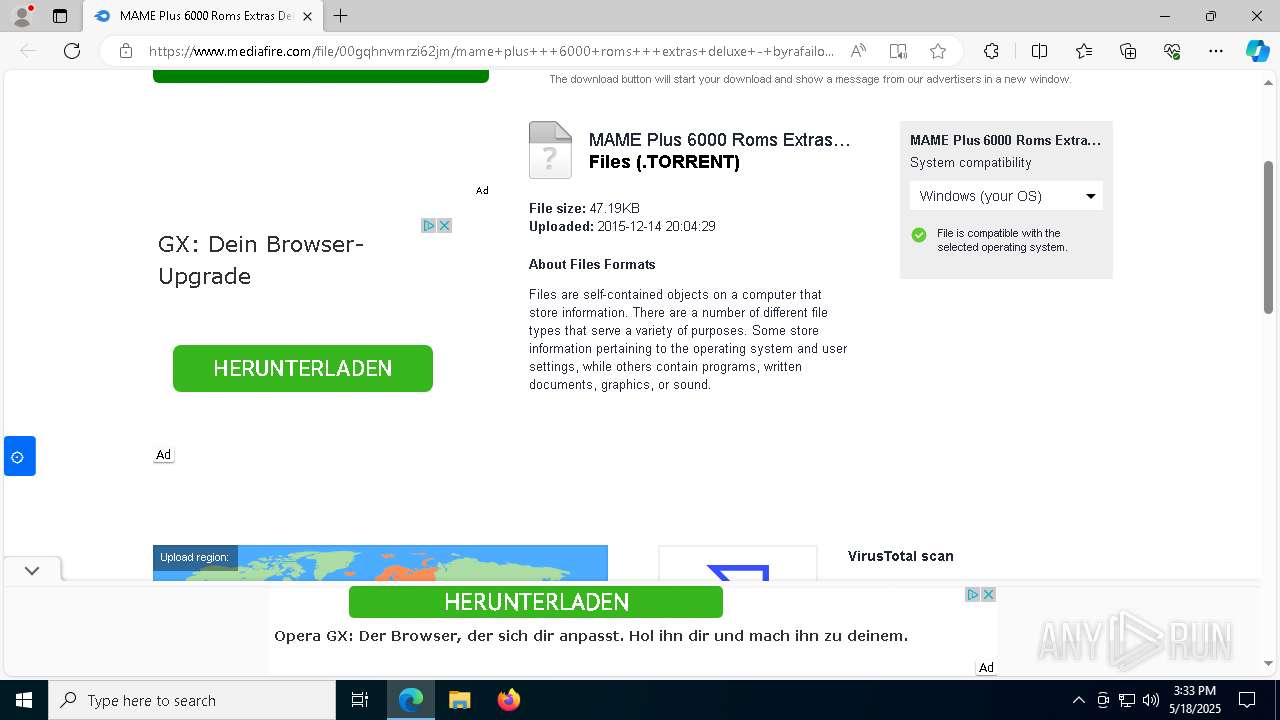Viewport: 1280px width, 720px height.
Task: Click the scrollbar down arrow
Action: click(x=1269, y=663)
